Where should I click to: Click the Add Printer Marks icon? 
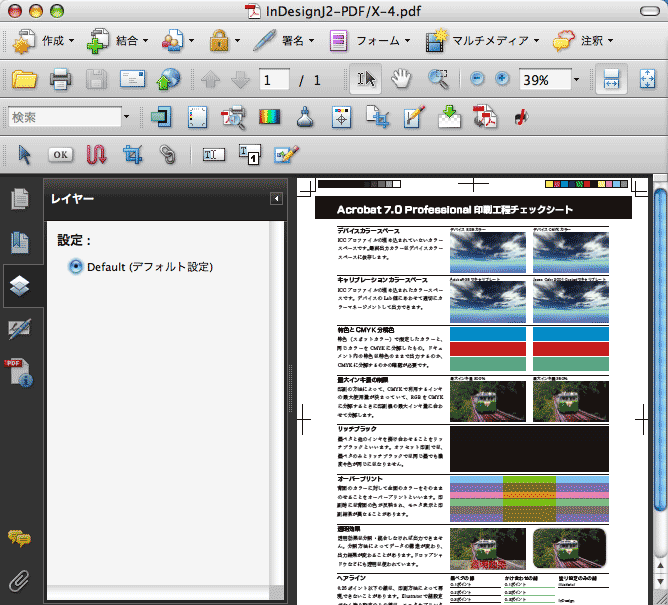(x=197, y=117)
